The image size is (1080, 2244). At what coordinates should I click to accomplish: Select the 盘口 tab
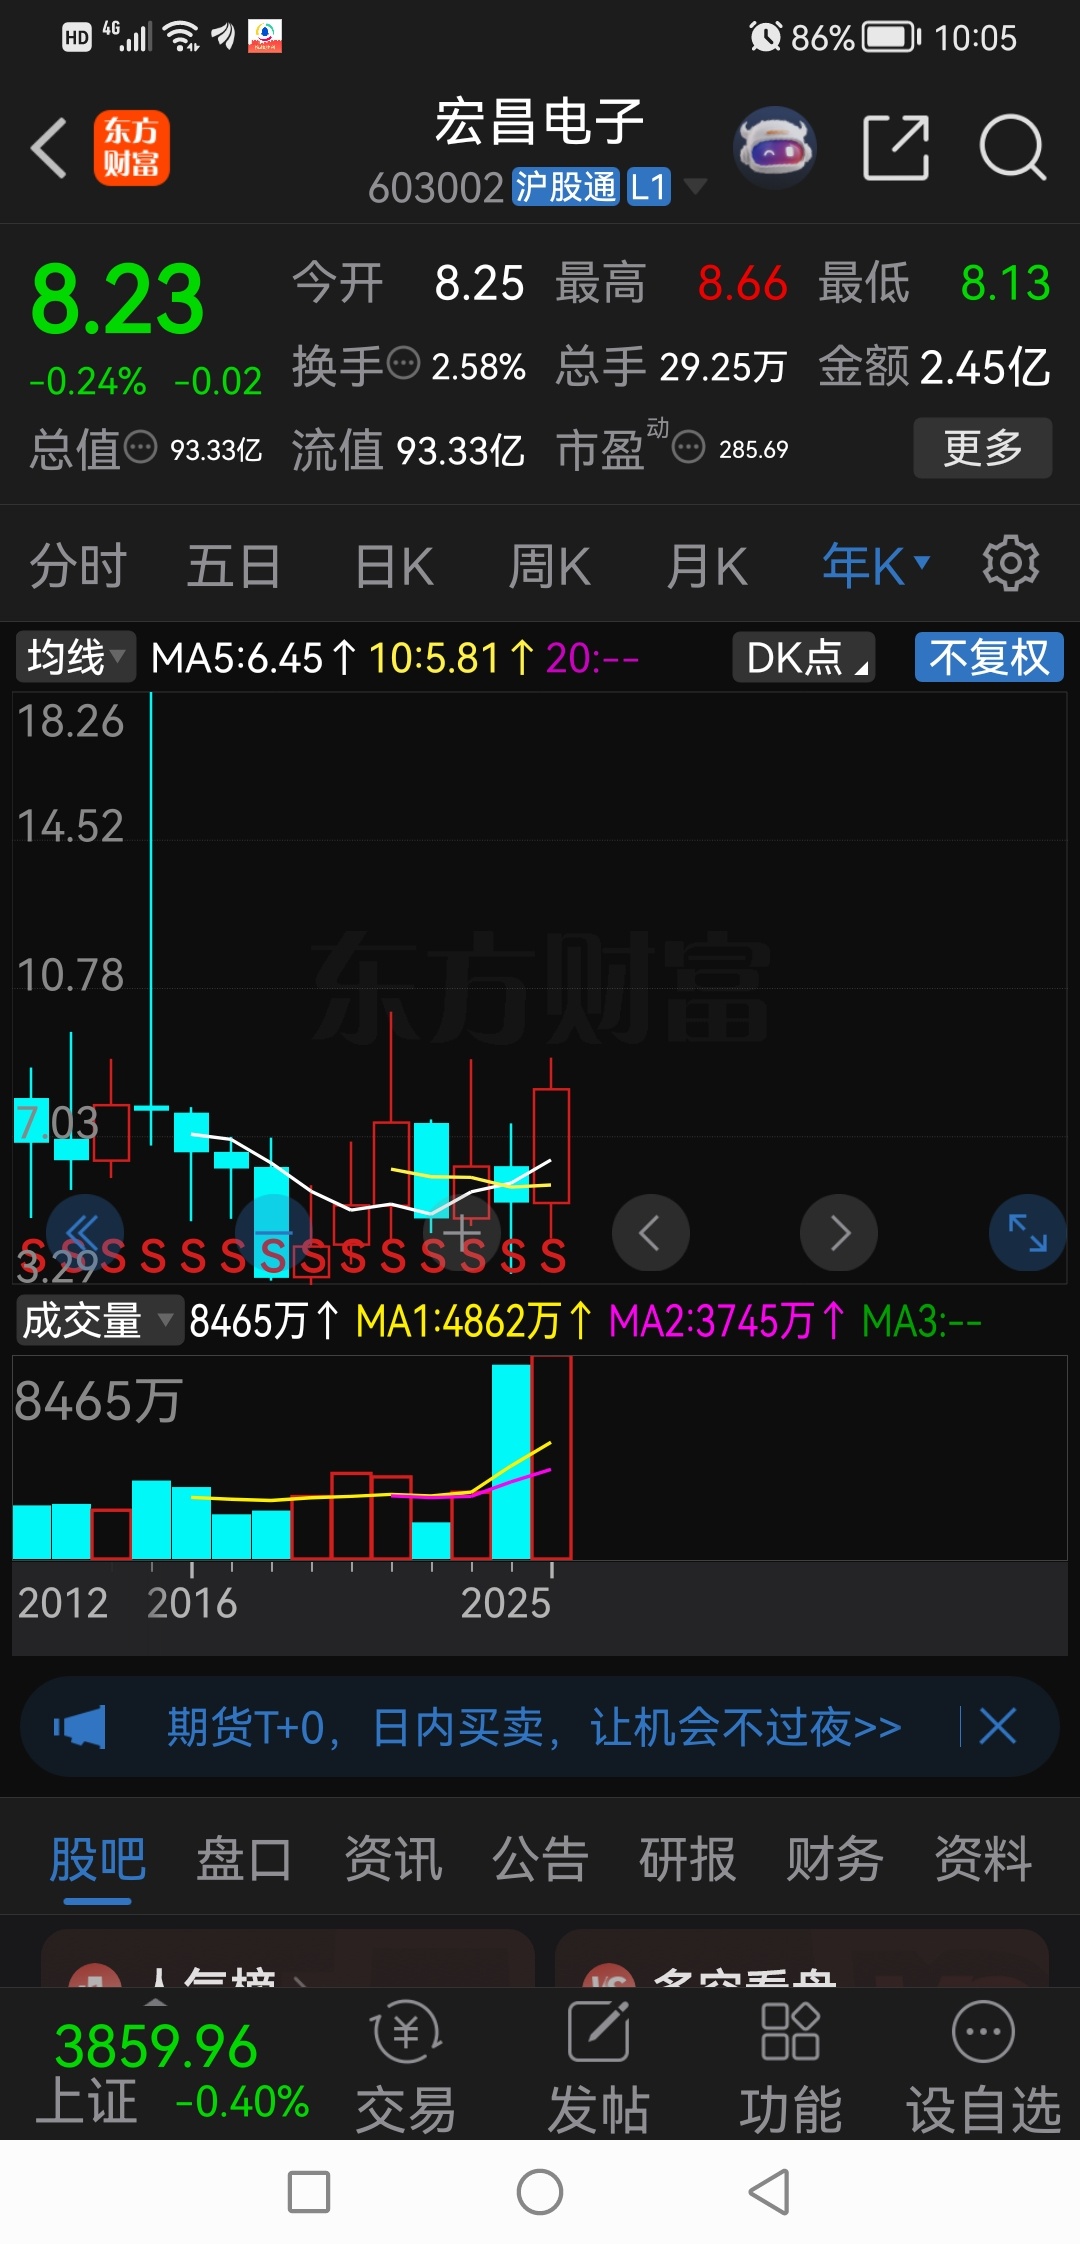click(245, 1860)
